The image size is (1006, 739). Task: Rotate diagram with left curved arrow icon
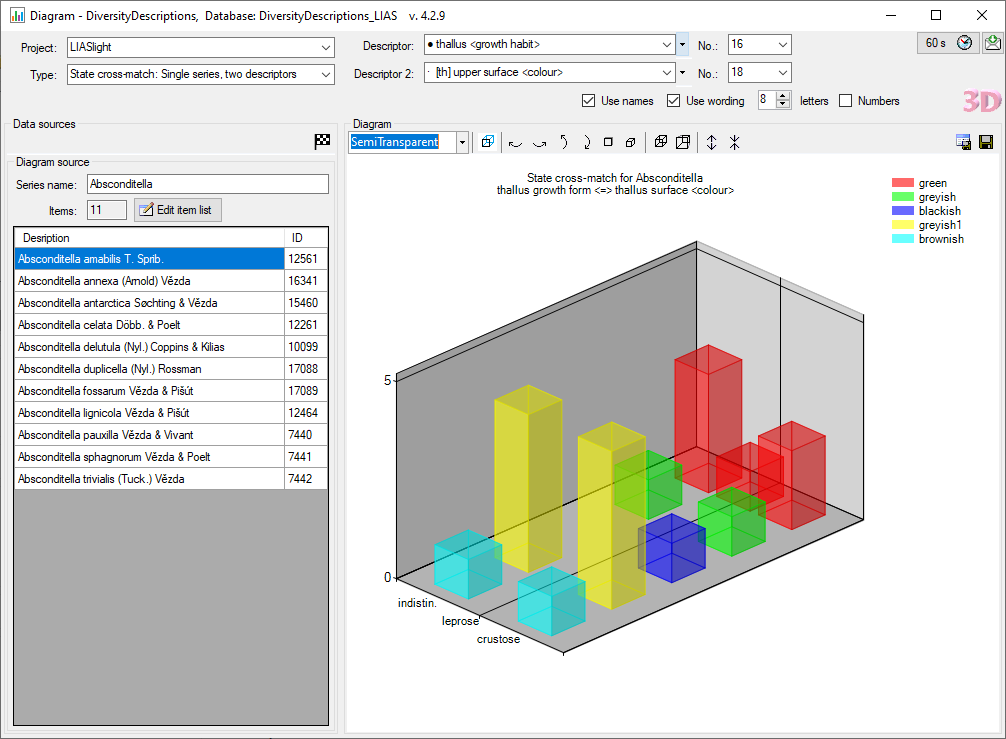[563, 142]
